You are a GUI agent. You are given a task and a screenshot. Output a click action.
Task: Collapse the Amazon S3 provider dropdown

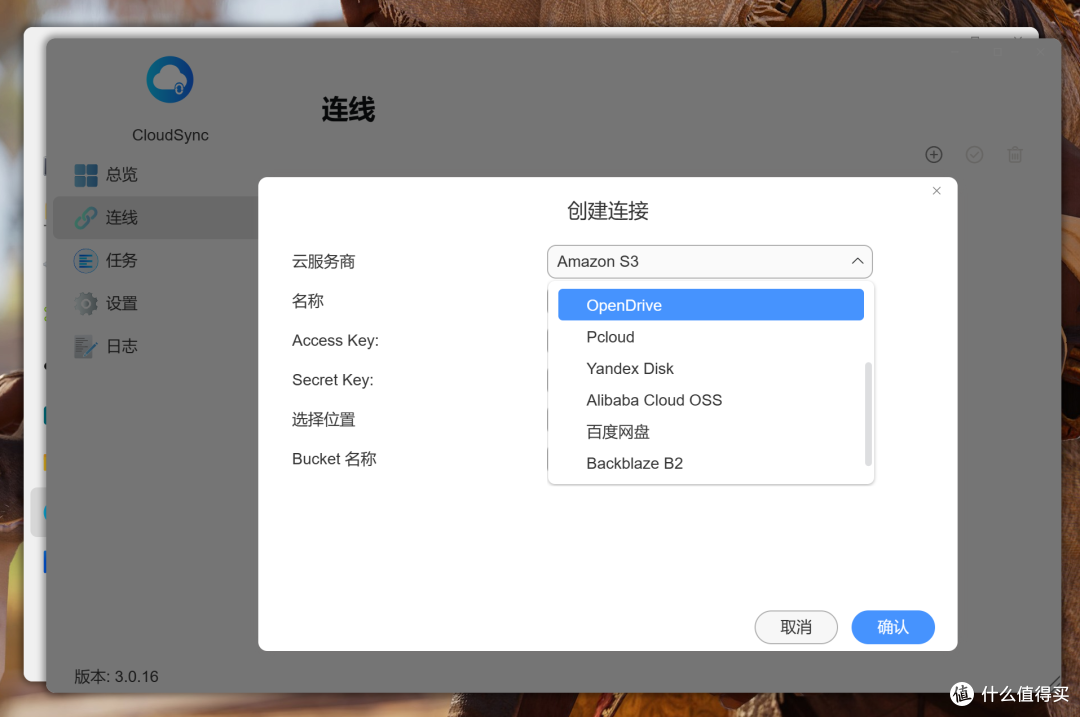[x=709, y=262]
